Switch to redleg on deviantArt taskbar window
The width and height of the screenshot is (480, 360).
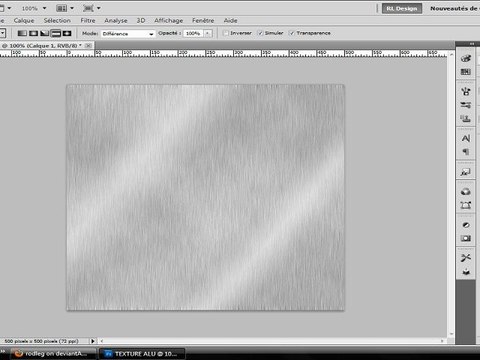click(x=53, y=354)
